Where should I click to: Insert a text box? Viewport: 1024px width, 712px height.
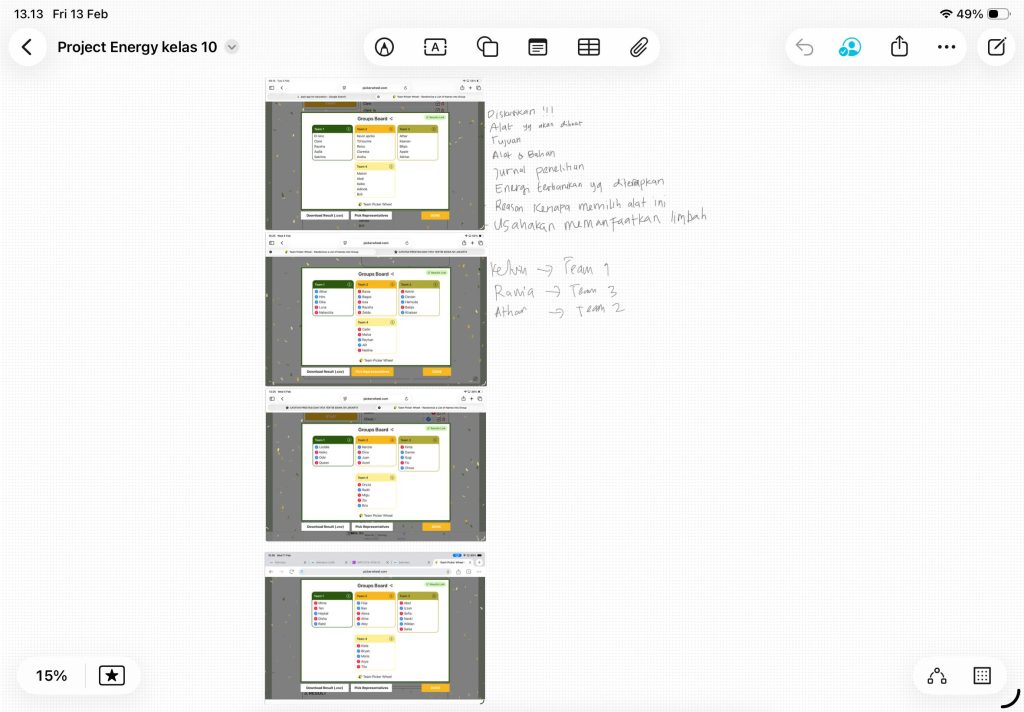pyautogui.click(x=435, y=47)
